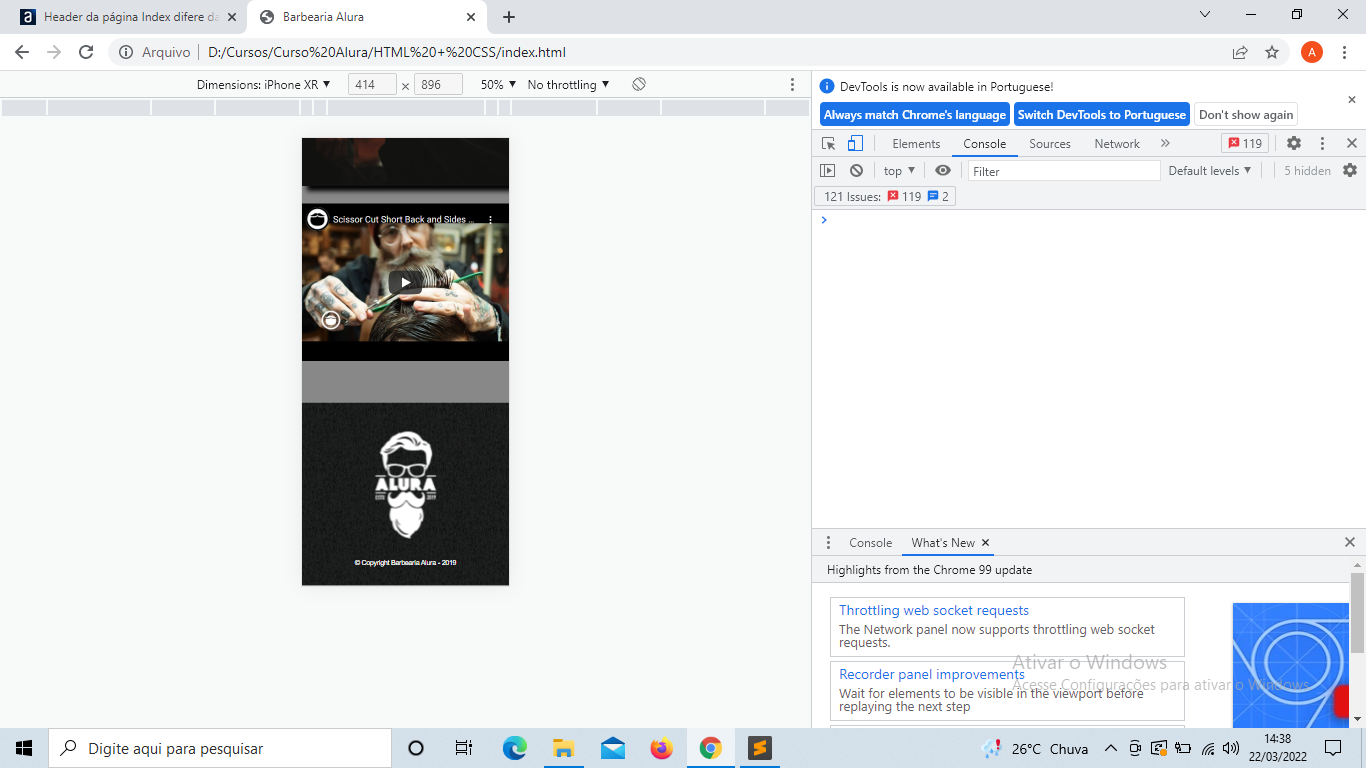
Task: Open File Explorer from the taskbar
Action: (563, 748)
